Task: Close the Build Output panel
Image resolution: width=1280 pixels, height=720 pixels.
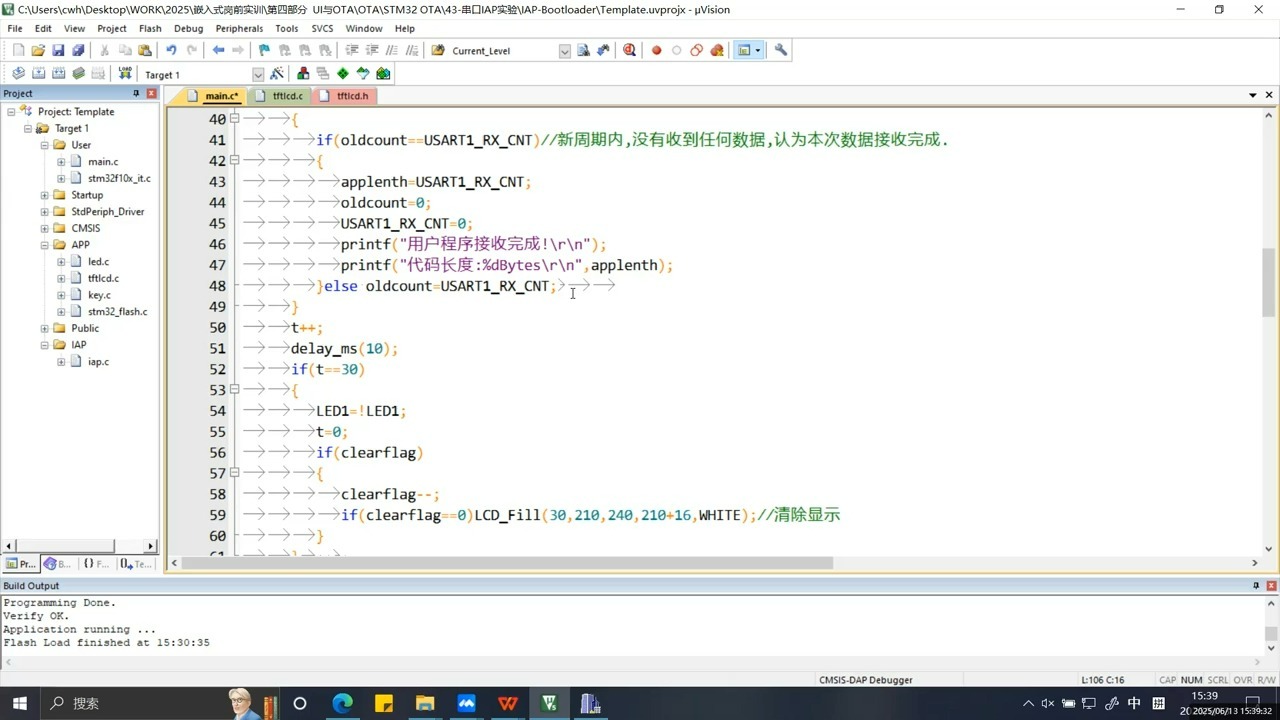Action: [1271, 586]
